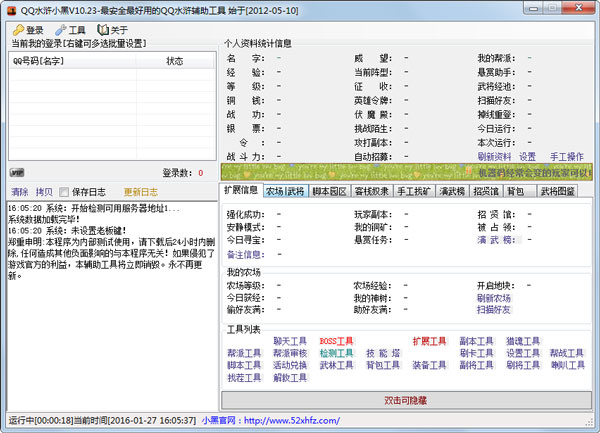
Task: Switch to the 农场|武将 tab
Action: coord(285,190)
